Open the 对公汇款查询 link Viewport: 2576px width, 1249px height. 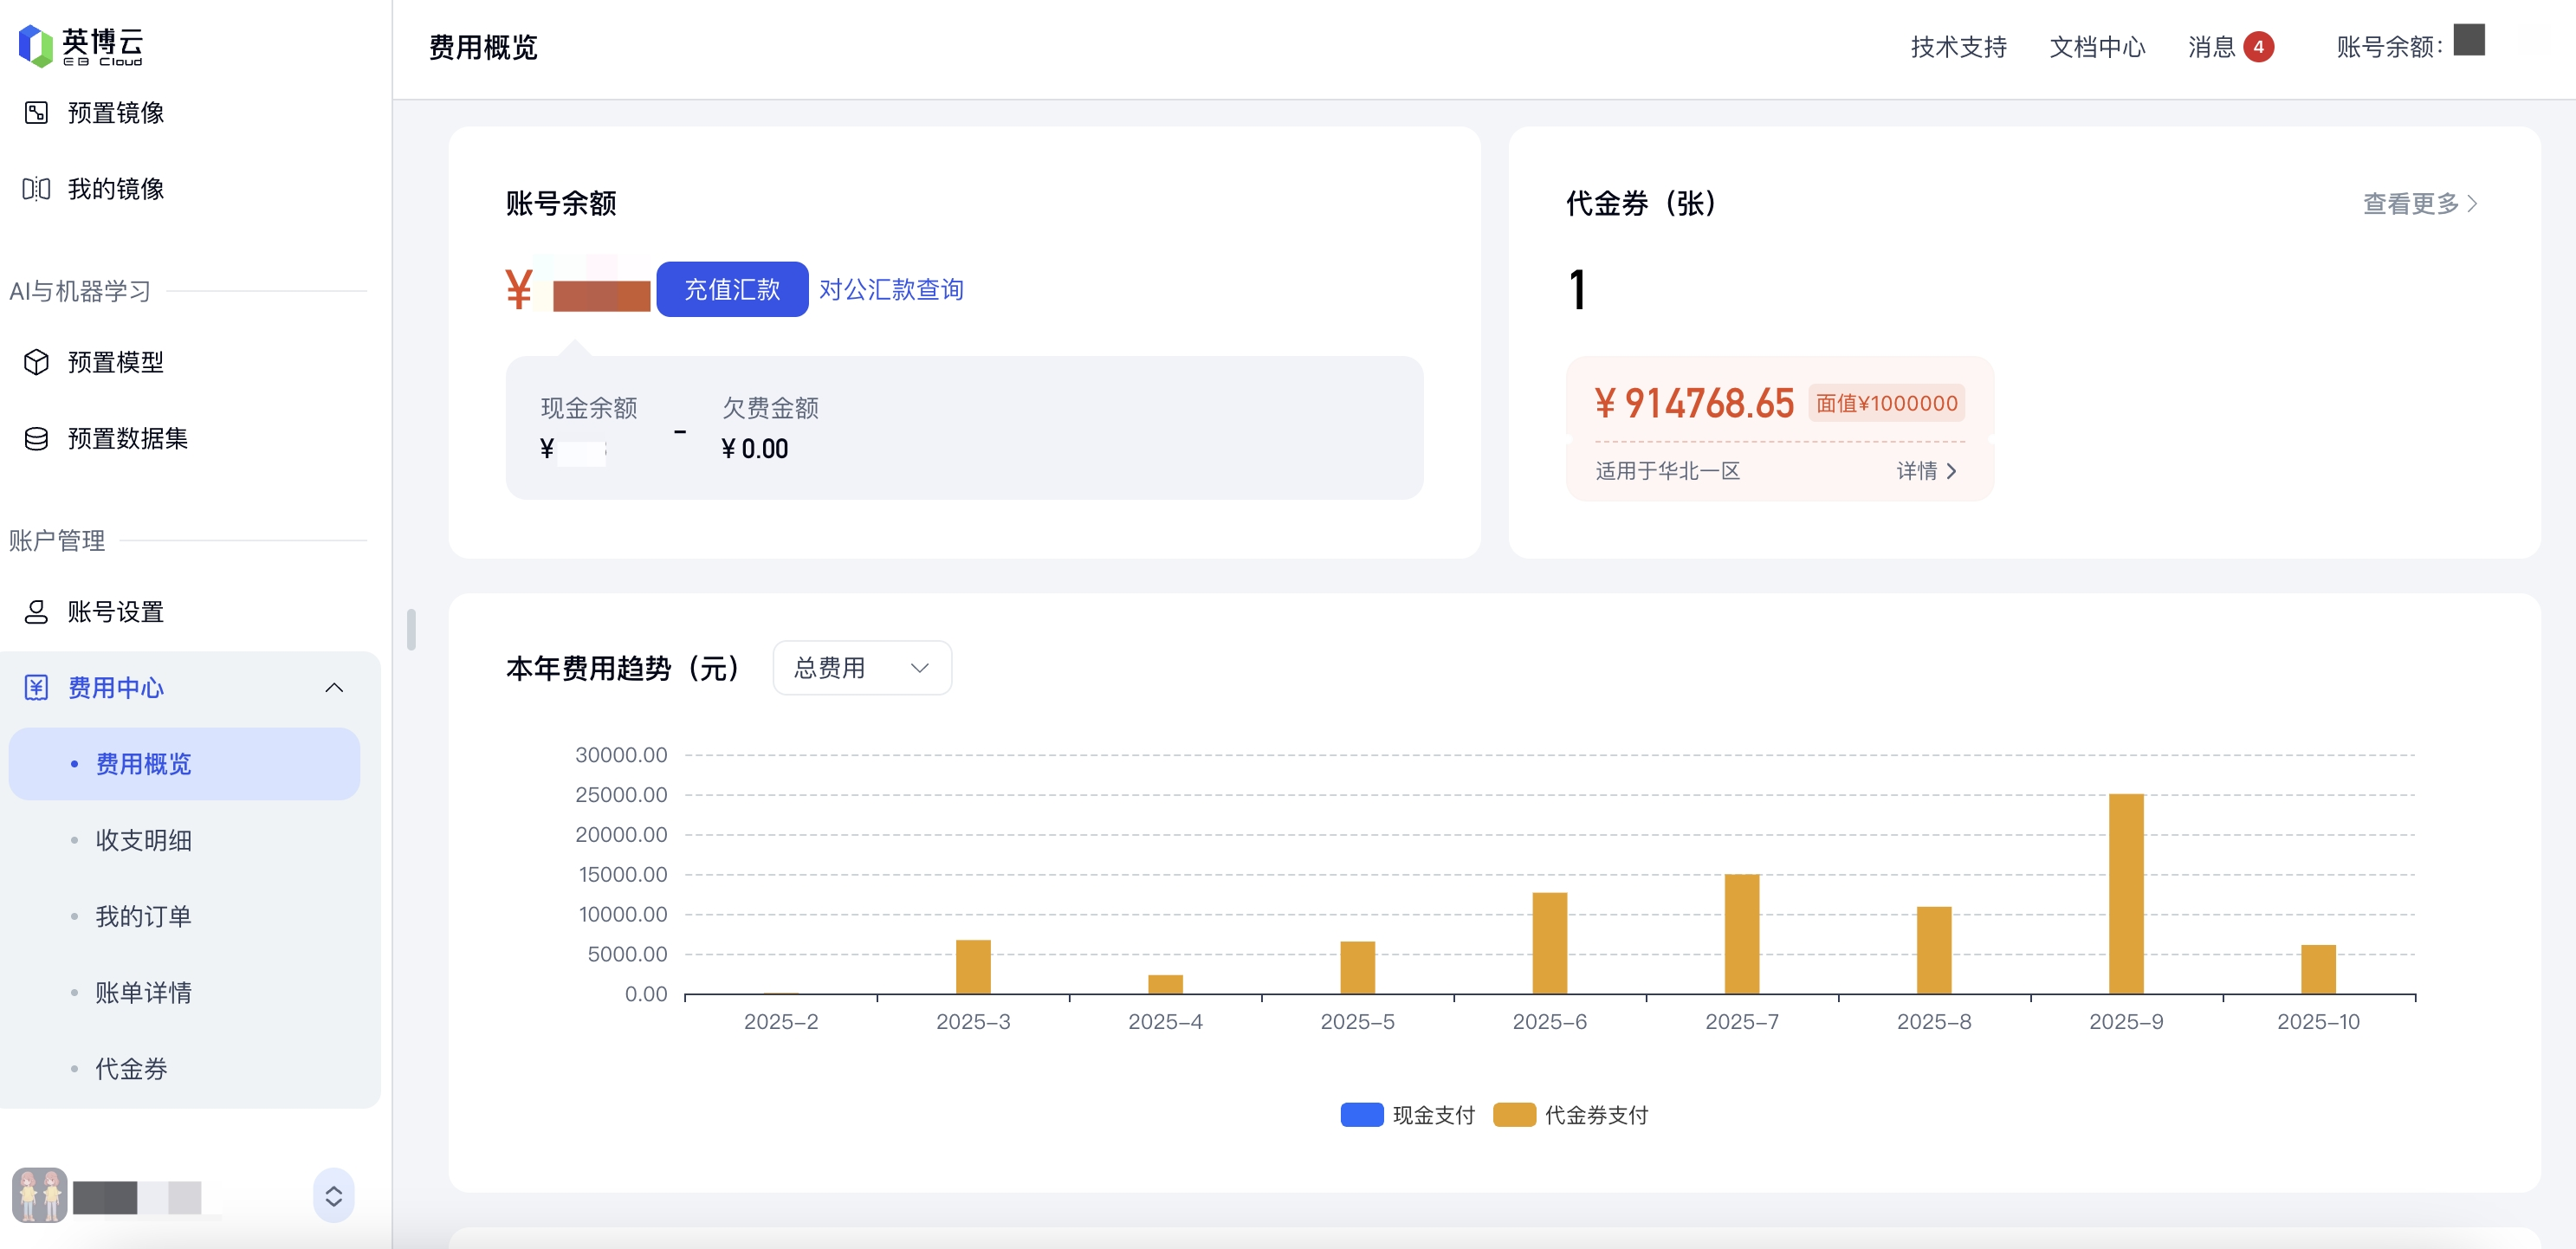(890, 290)
